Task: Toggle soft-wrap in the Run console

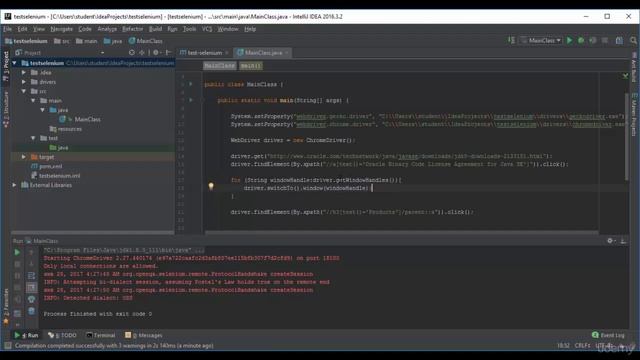Action: click(x=31, y=276)
